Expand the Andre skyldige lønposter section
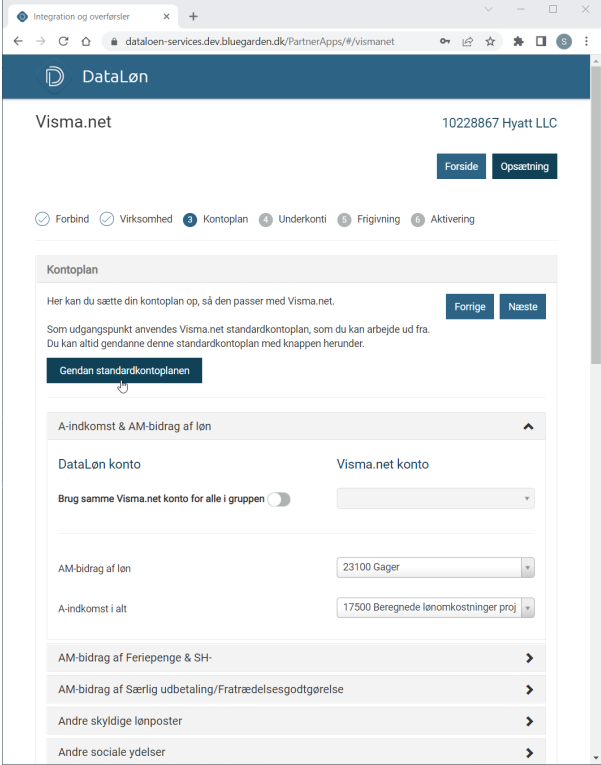The image size is (601, 765). (296, 721)
